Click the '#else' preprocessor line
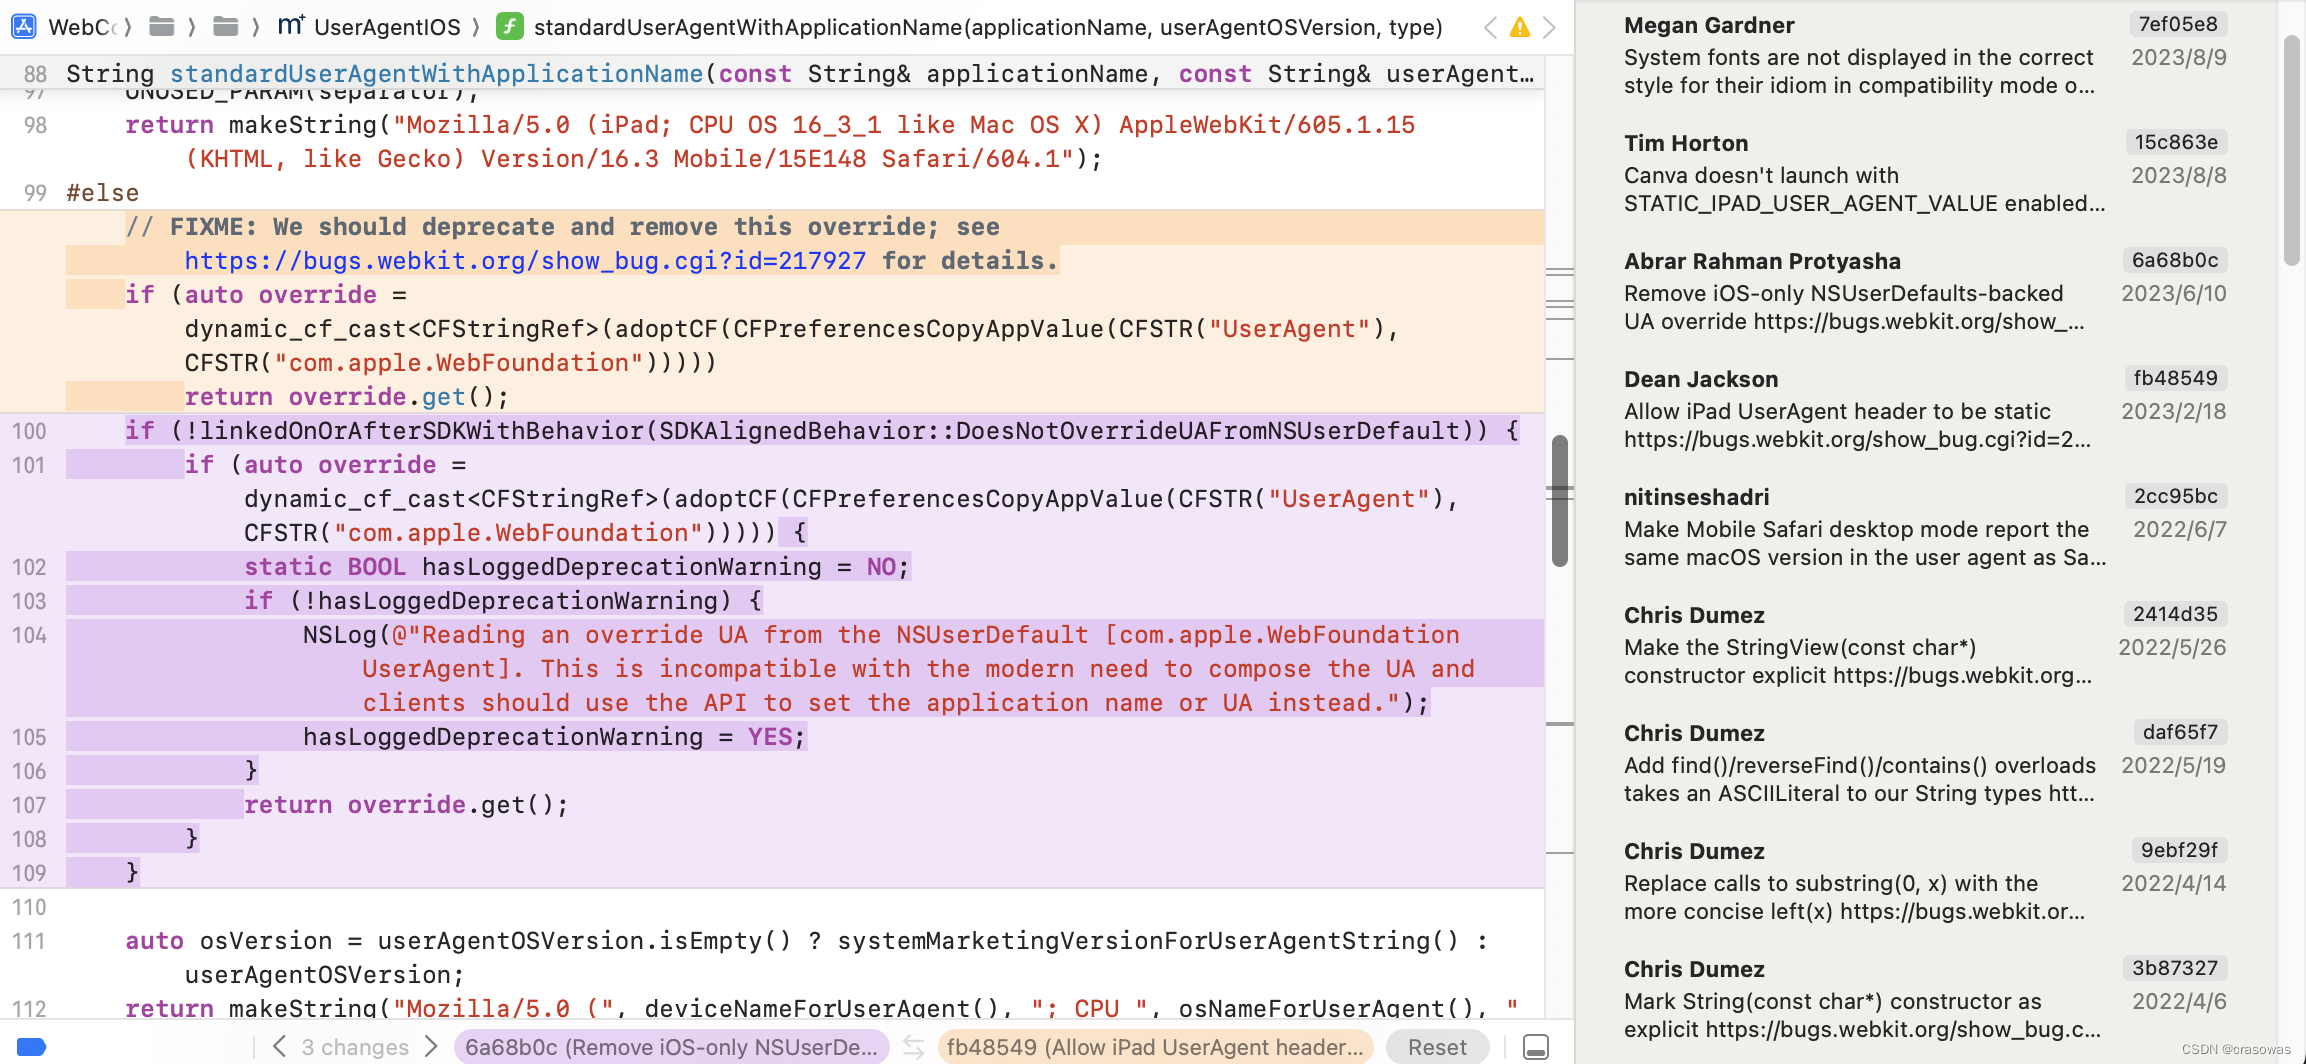 (x=103, y=193)
